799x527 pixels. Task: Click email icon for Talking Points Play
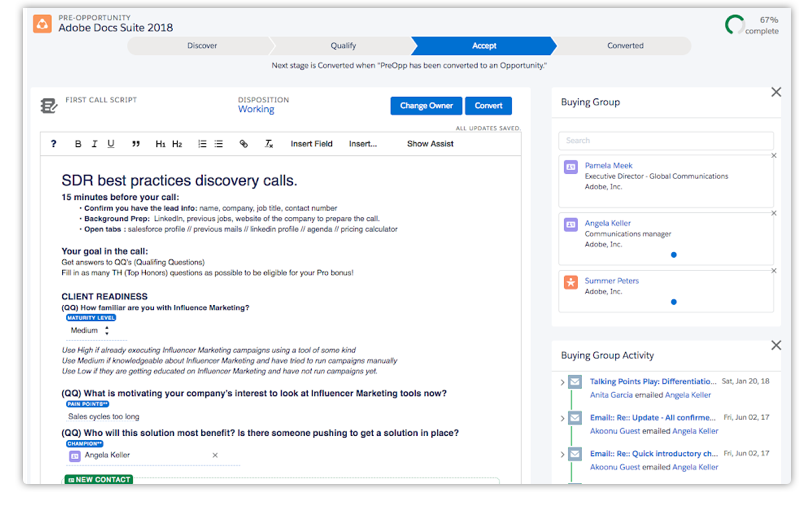pos(575,382)
